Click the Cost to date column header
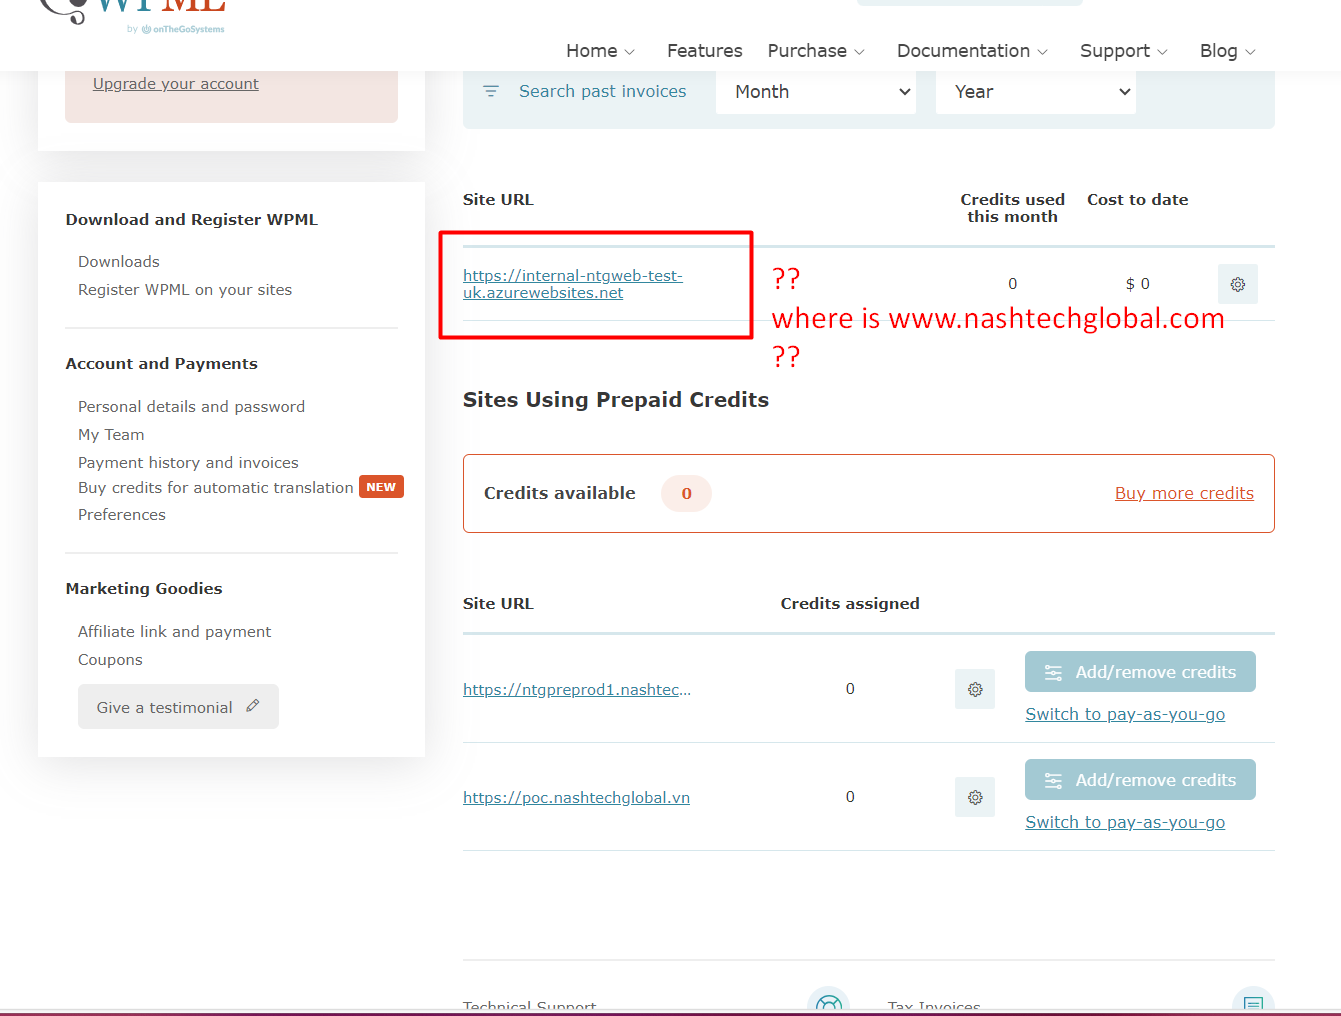This screenshot has width=1341, height=1016. click(1138, 200)
